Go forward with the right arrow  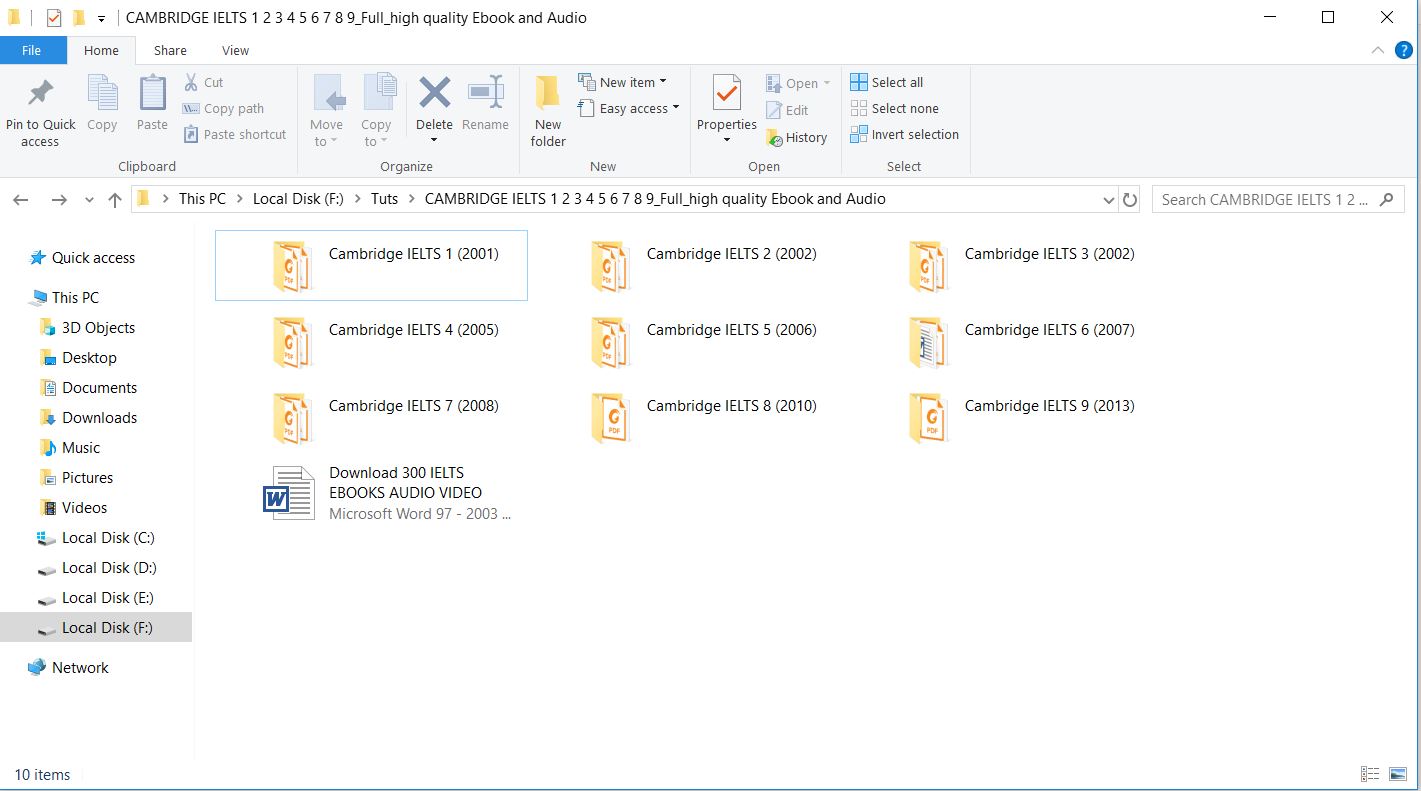(59, 200)
